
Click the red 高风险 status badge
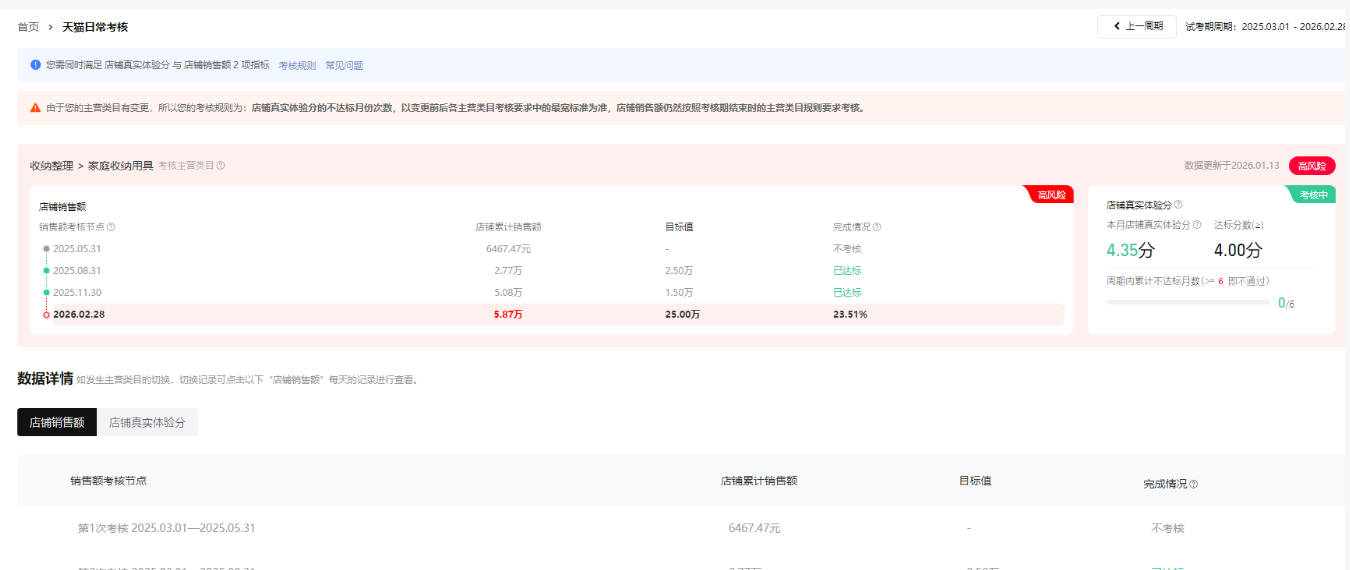click(1312, 166)
